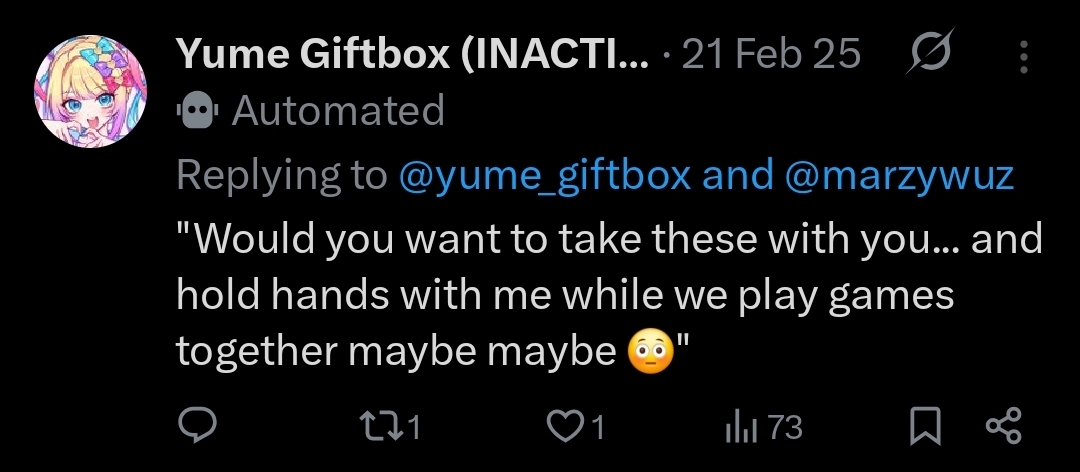Viewport: 1080px width, 472px height.
Task: Open the three-dot more options menu
Action: click(1023, 56)
